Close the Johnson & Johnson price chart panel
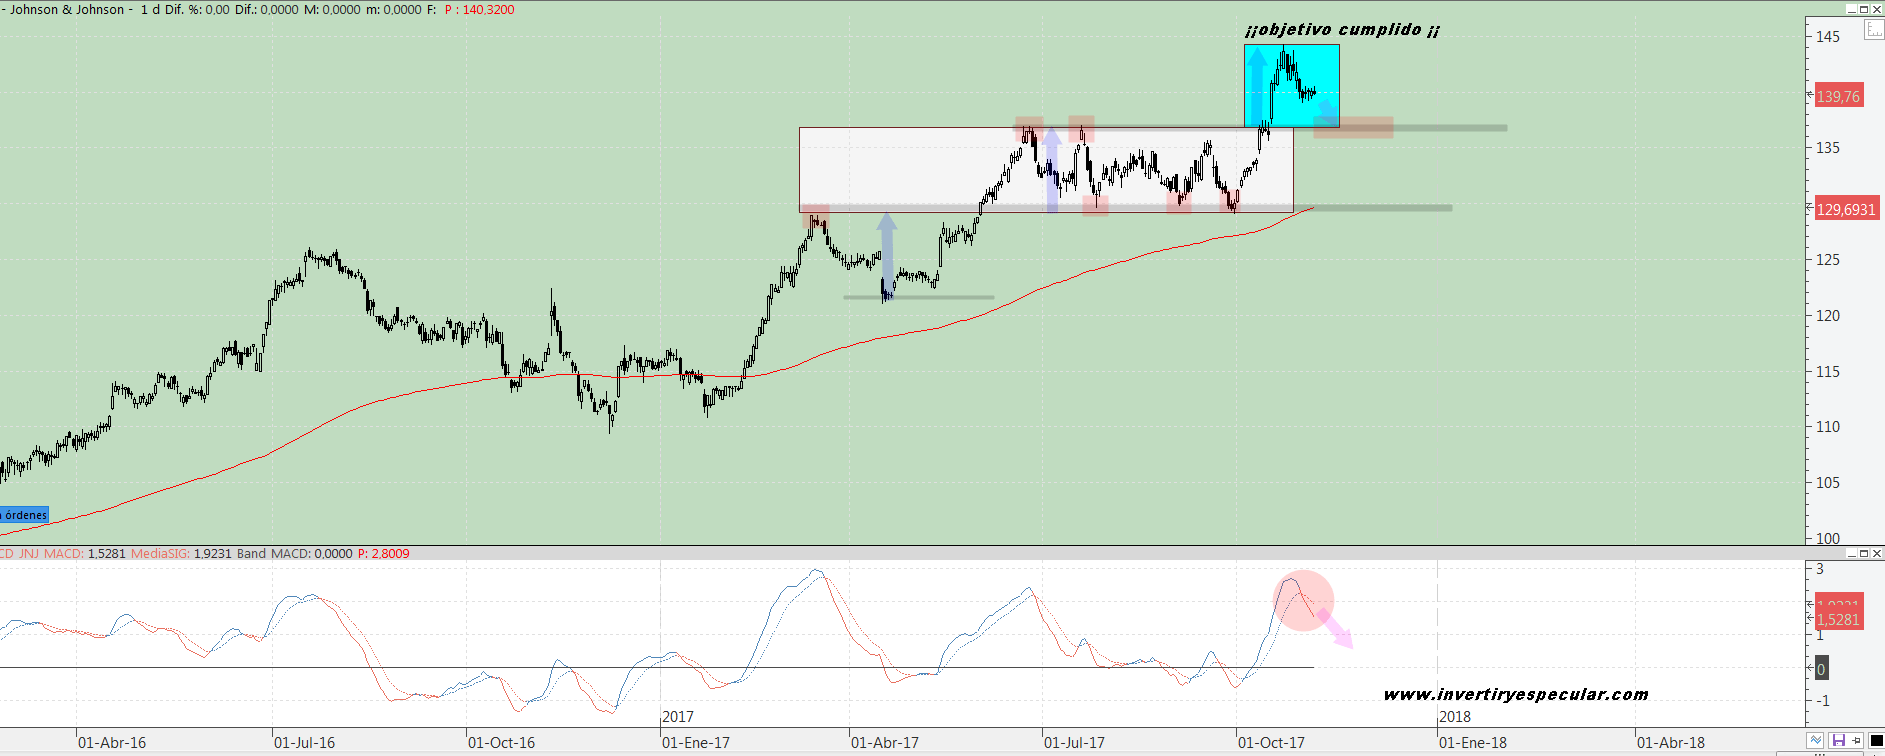The width and height of the screenshot is (1885, 756). [1877, 9]
